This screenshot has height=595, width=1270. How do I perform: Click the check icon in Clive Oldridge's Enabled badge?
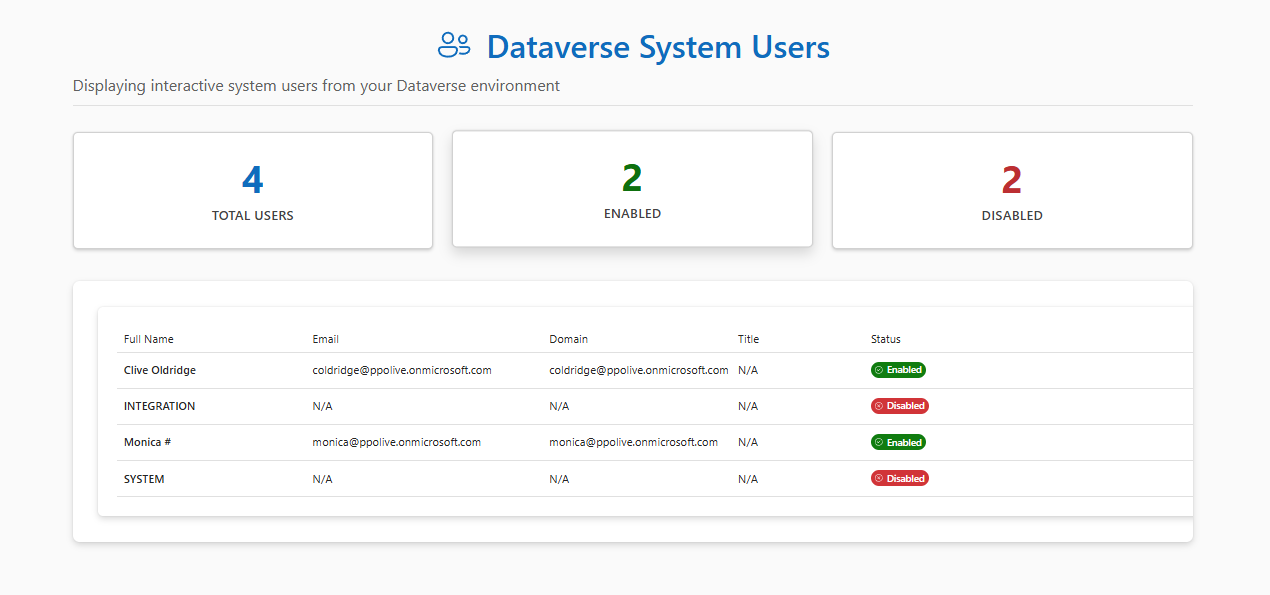tap(879, 369)
